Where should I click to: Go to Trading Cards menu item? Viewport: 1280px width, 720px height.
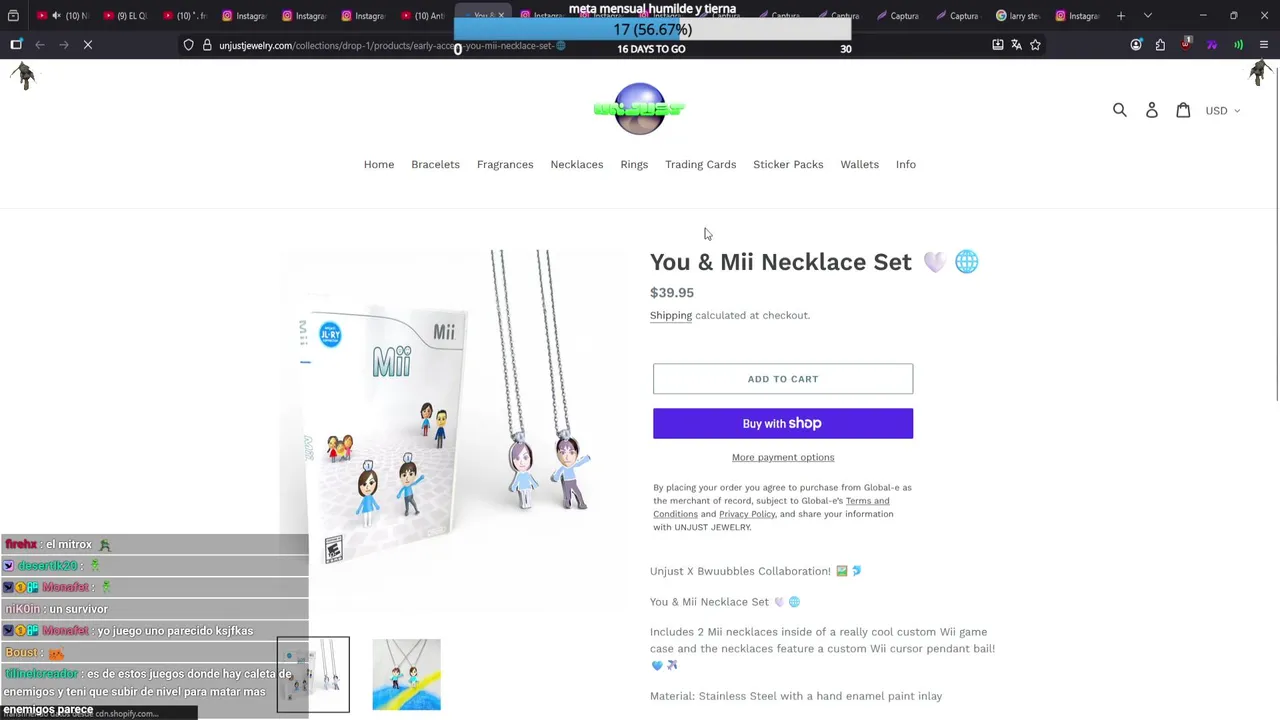pyautogui.click(x=700, y=164)
